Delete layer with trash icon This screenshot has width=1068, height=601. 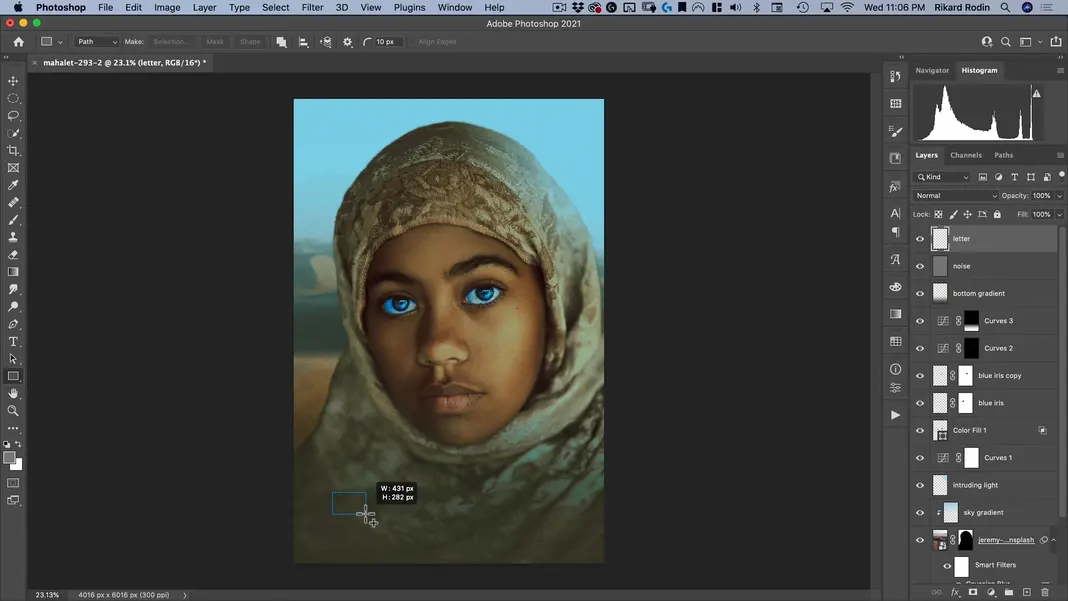(1045, 593)
